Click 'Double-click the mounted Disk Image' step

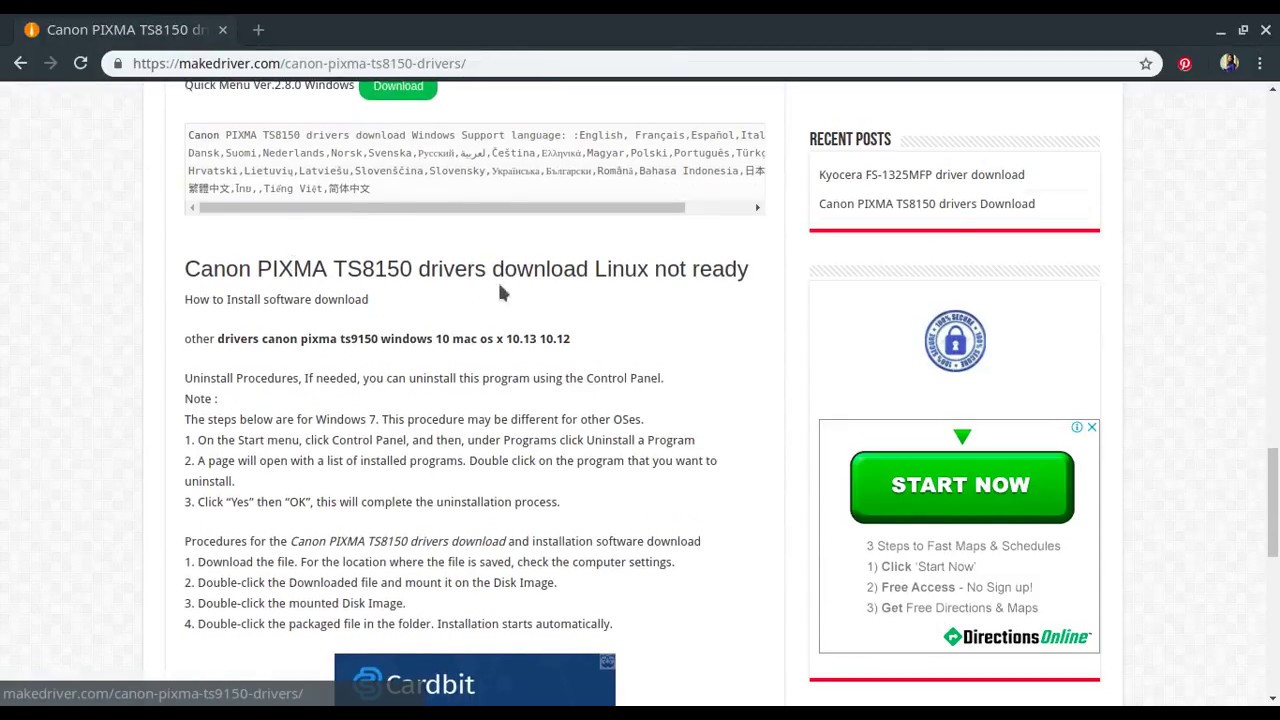tap(295, 603)
